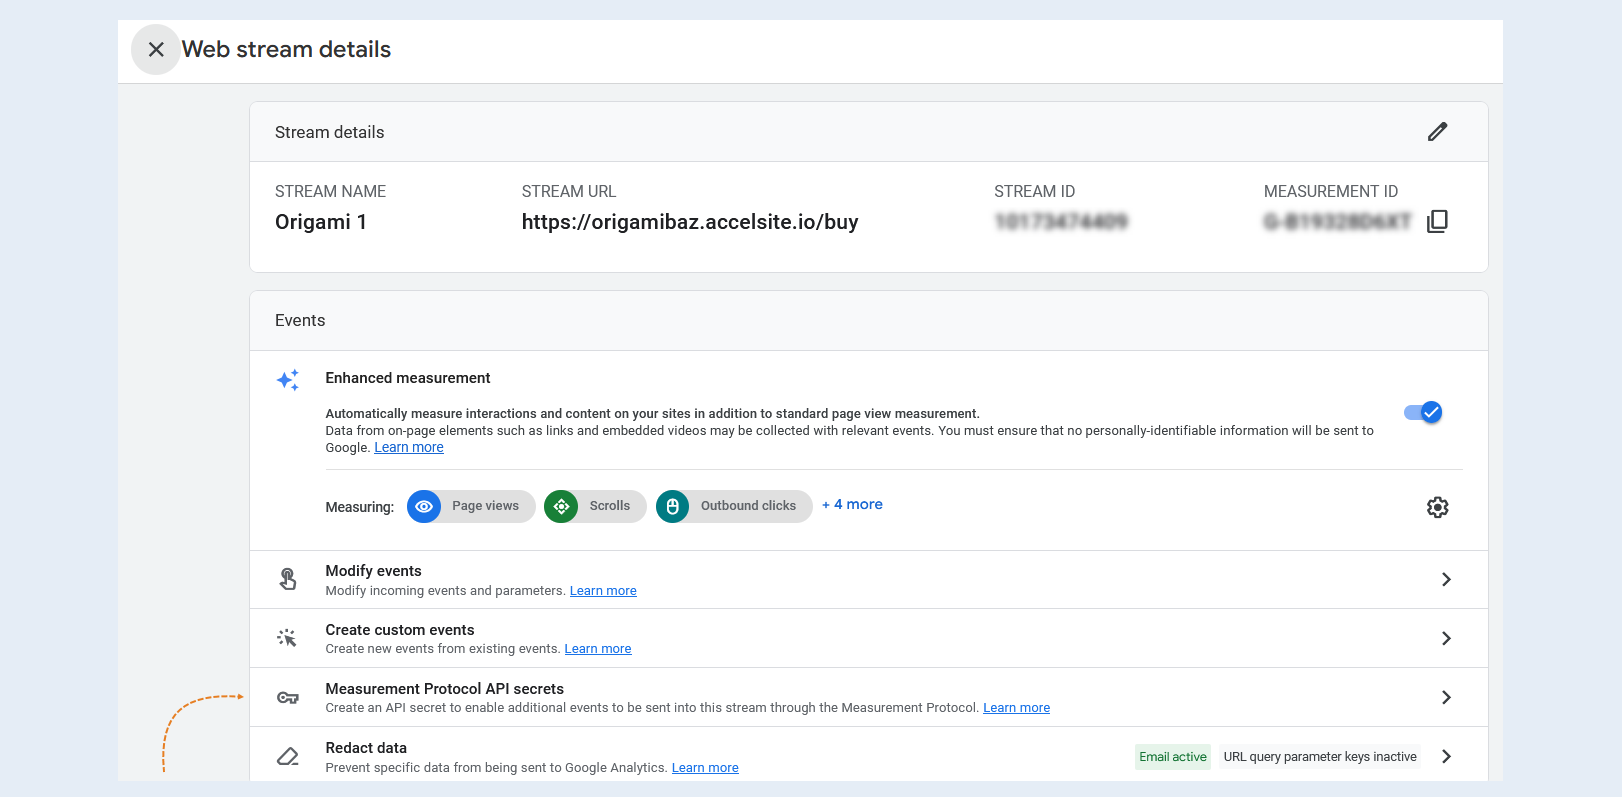Copy the Measurement ID
The image size is (1622, 797).
pos(1437,221)
